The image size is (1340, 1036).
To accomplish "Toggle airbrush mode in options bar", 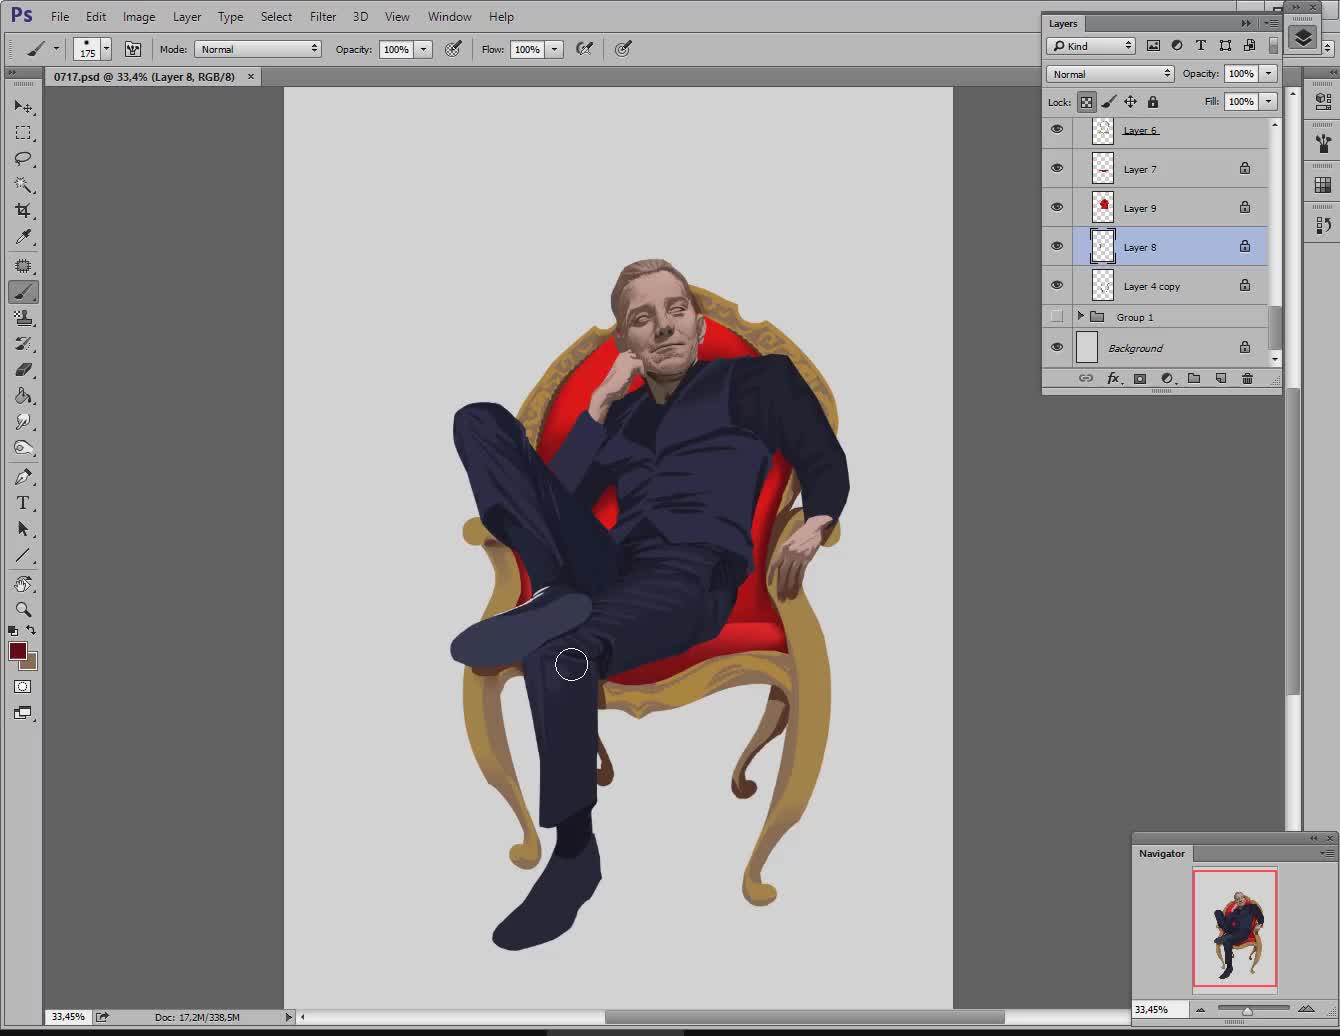I will [x=585, y=49].
